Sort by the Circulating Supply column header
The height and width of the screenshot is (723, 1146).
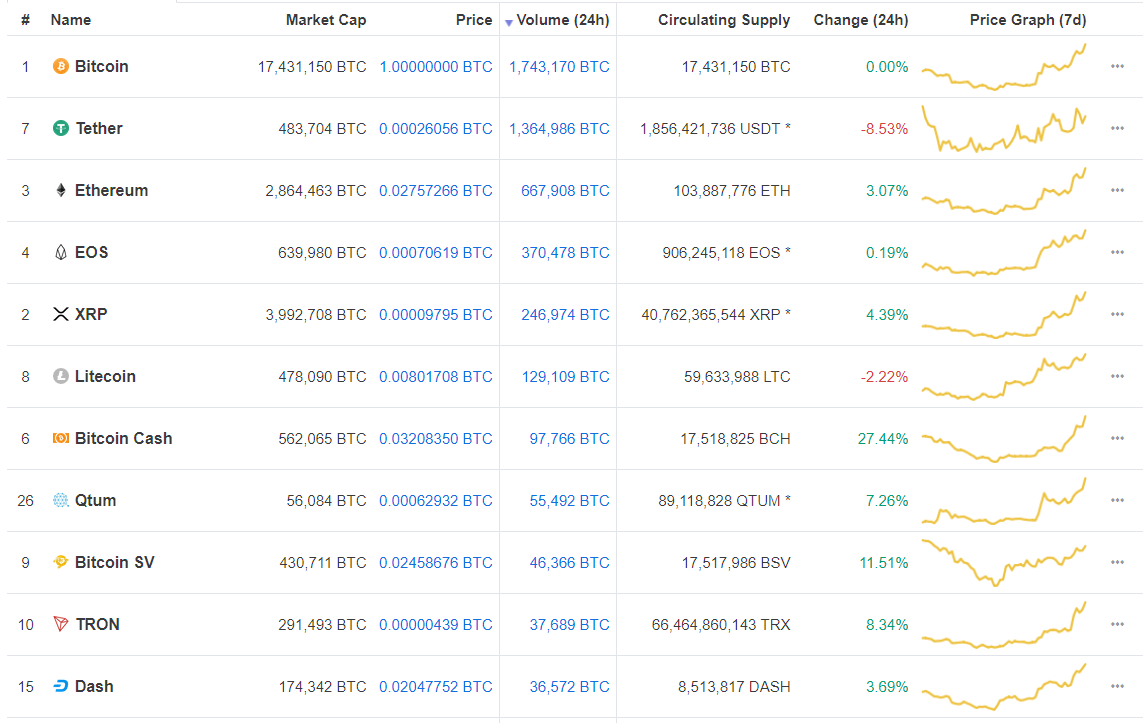723,20
